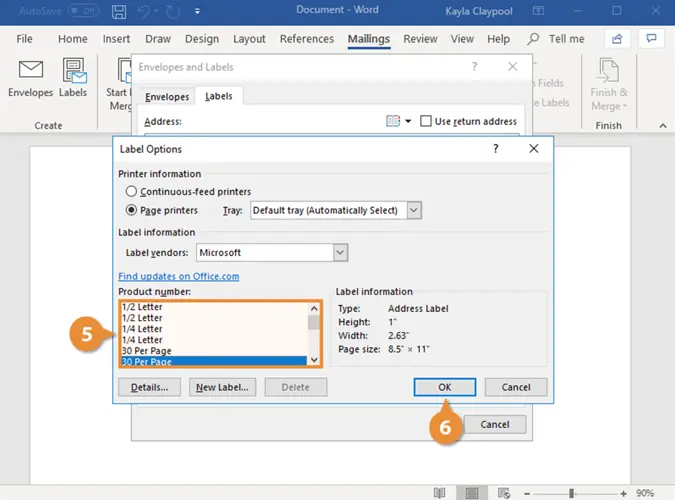Image resolution: width=675 pixels, height=500 pixels.
Task: Switch to the Home tab
Action: [73, 39]
